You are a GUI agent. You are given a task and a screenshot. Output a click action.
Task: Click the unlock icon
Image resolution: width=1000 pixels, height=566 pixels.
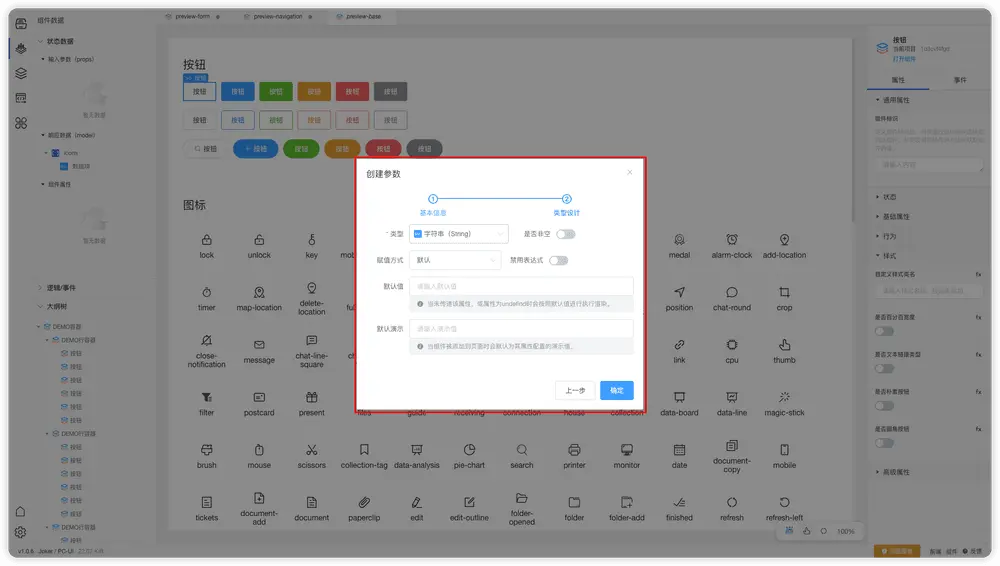pyautogui.click(x=259, y=241)
